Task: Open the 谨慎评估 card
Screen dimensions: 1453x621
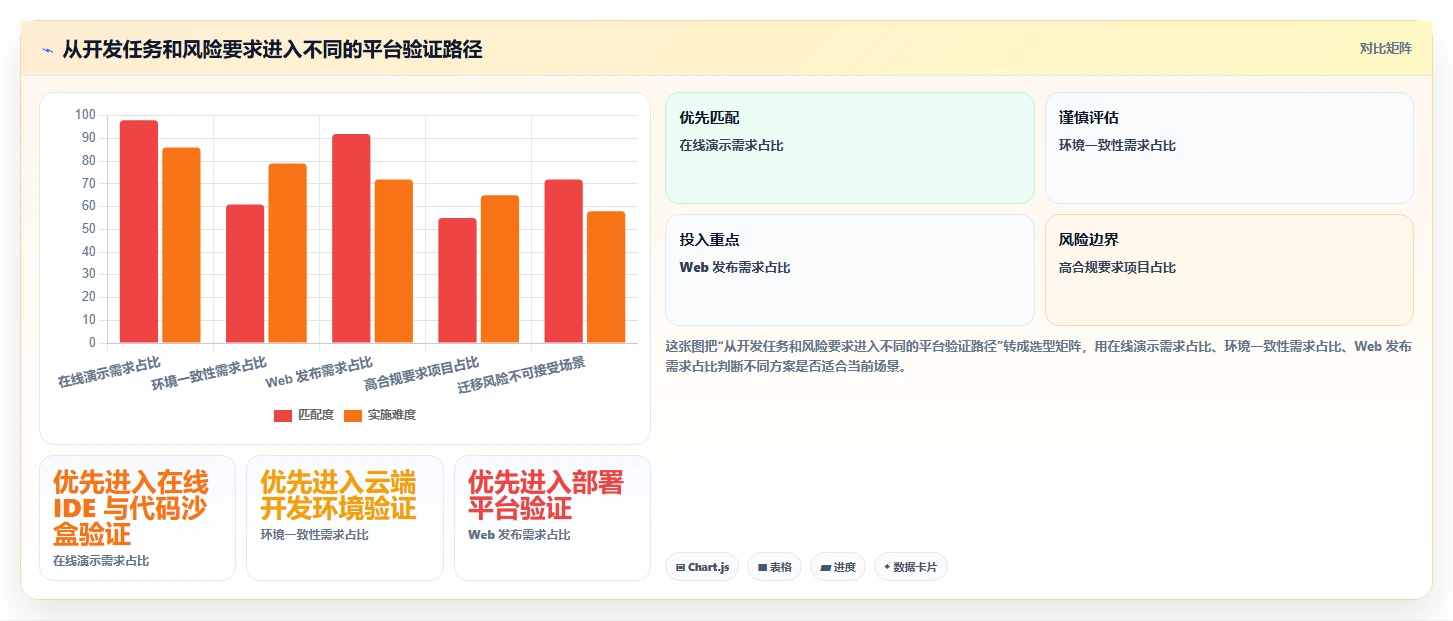Action: (x=1229, y=148)
